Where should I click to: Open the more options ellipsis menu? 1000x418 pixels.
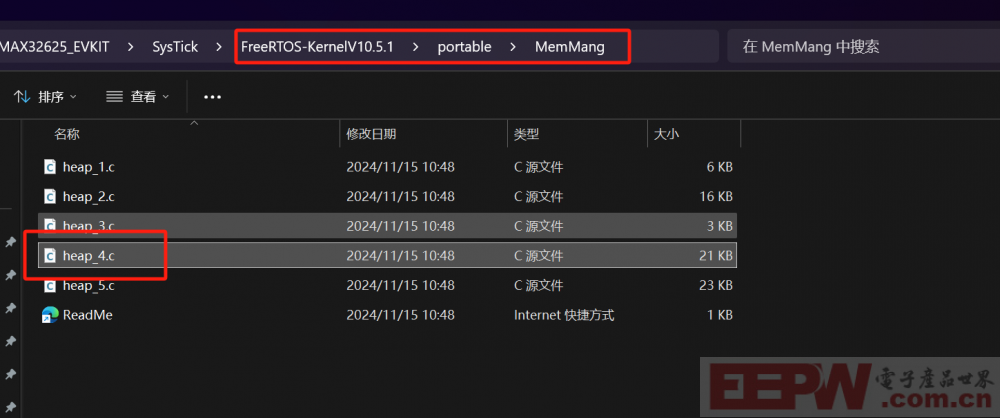[212, 97]
